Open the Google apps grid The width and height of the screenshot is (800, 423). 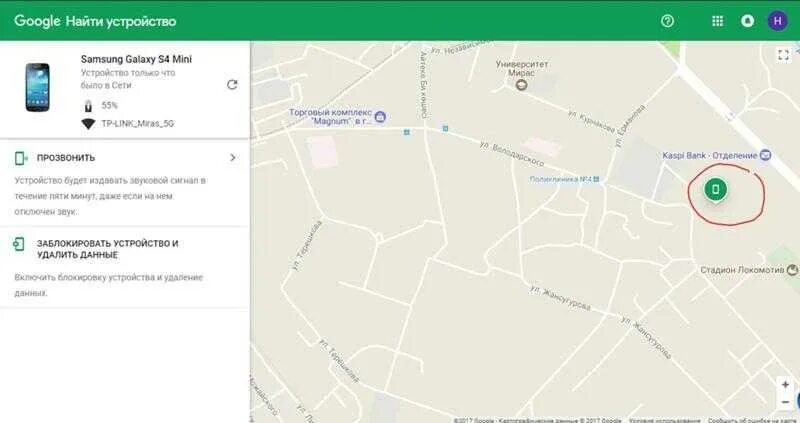717,21
